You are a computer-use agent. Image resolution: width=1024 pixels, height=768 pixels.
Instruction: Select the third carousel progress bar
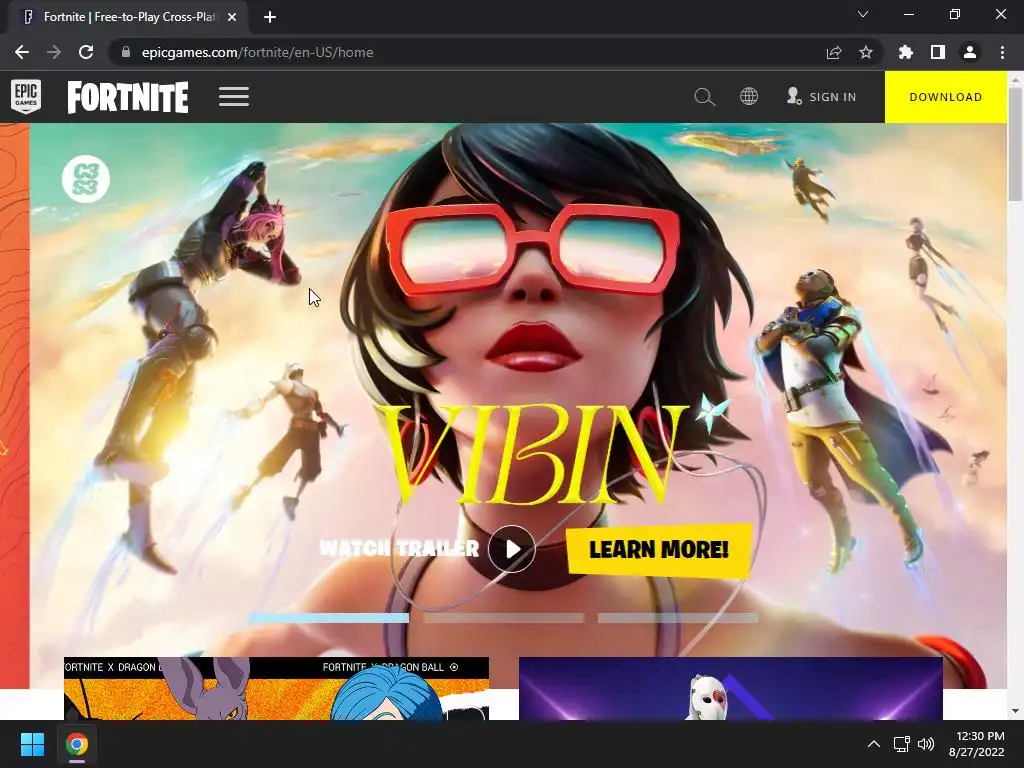click(x=678, y=618)
